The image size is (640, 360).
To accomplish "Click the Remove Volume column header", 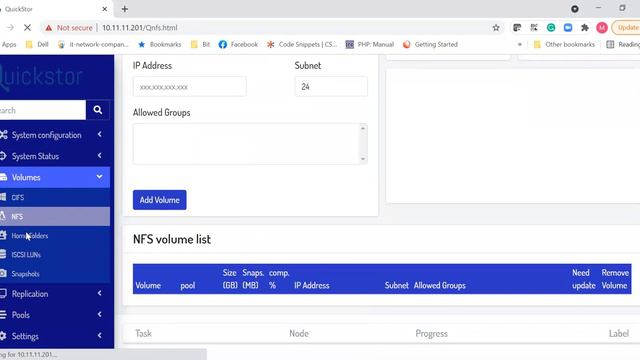I will coord(615,279).
